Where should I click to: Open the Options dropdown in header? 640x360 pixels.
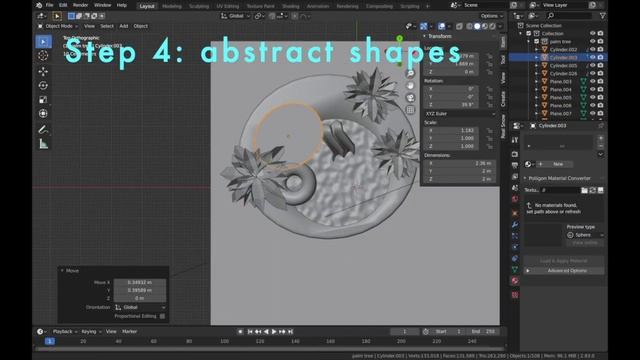tap(491, 16)
